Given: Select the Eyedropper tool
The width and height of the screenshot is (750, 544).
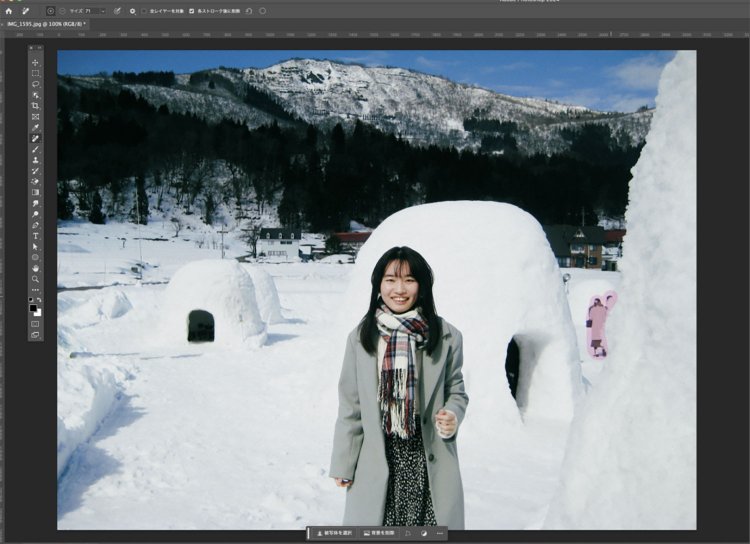Looking at the screenshot, I should 35,128.
